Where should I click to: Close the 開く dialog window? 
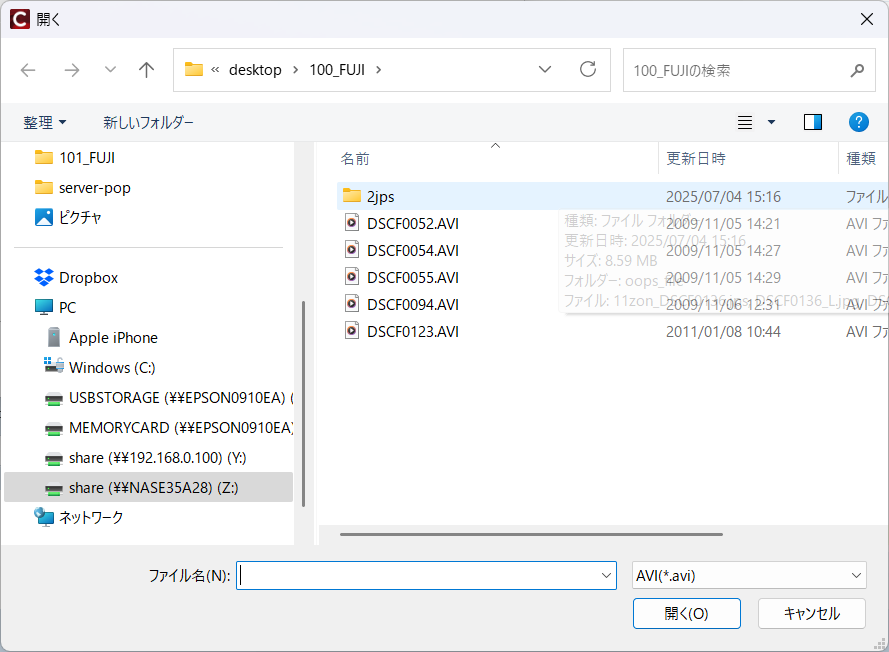click(866, 19)
